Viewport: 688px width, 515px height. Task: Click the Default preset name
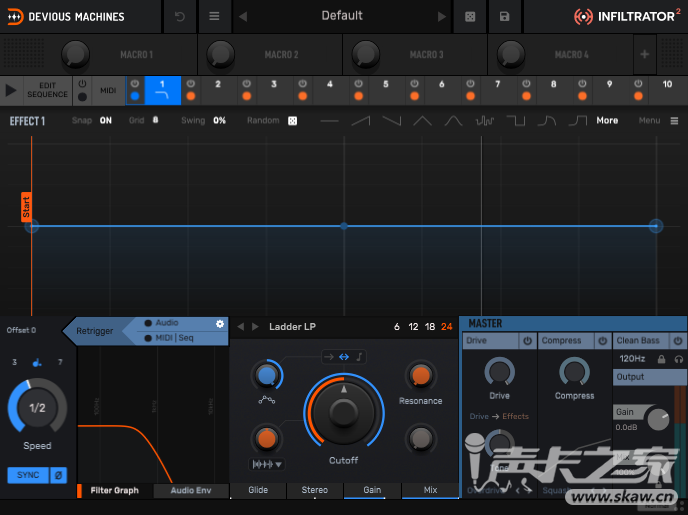pyautogui.click(x=342, y=16)
